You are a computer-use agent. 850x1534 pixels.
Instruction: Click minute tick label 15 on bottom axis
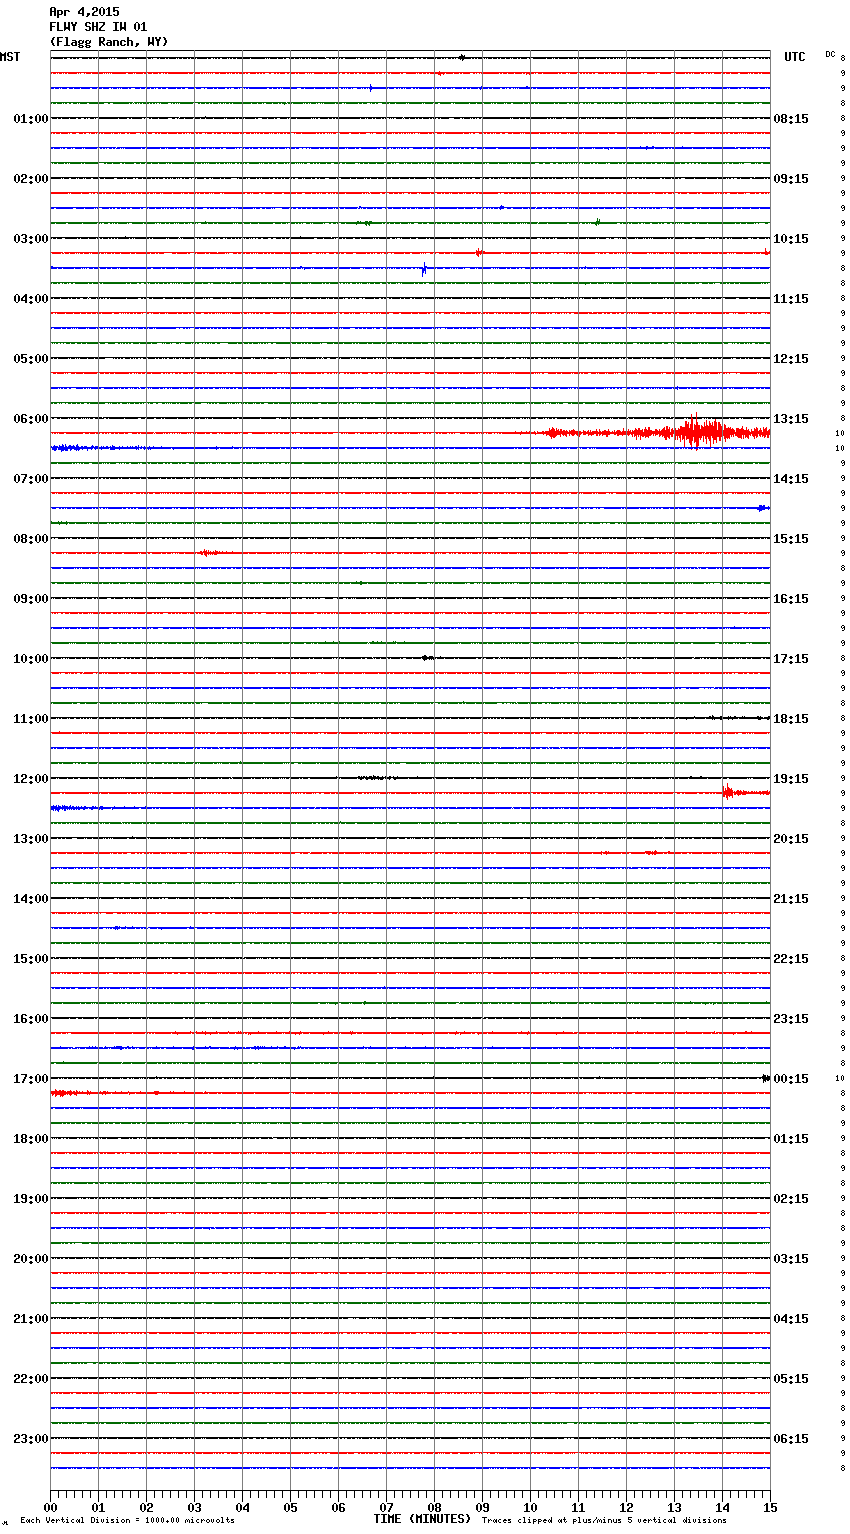770,1507
